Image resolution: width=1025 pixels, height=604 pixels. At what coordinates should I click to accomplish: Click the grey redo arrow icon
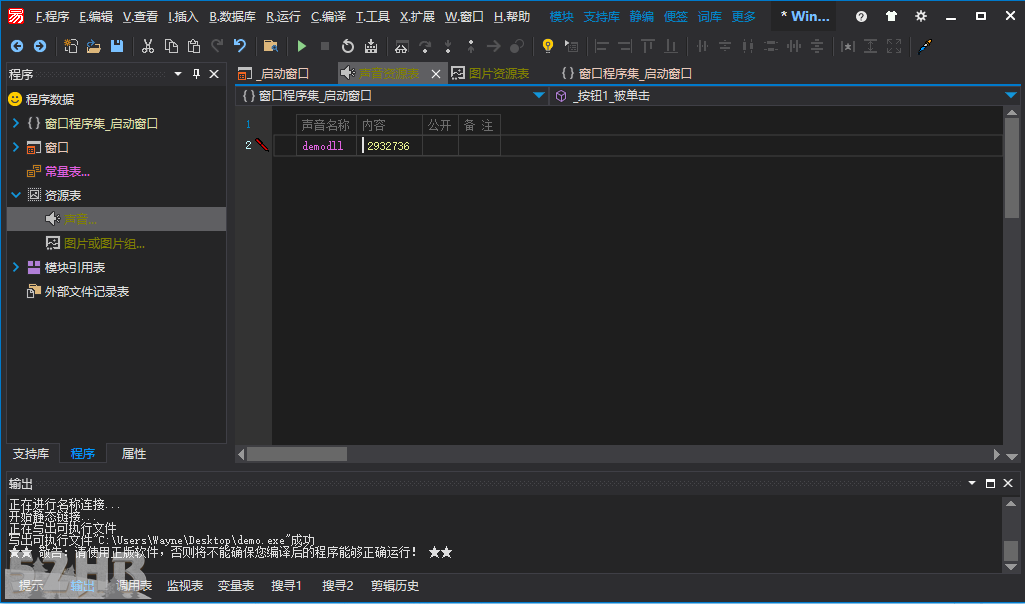217,46
